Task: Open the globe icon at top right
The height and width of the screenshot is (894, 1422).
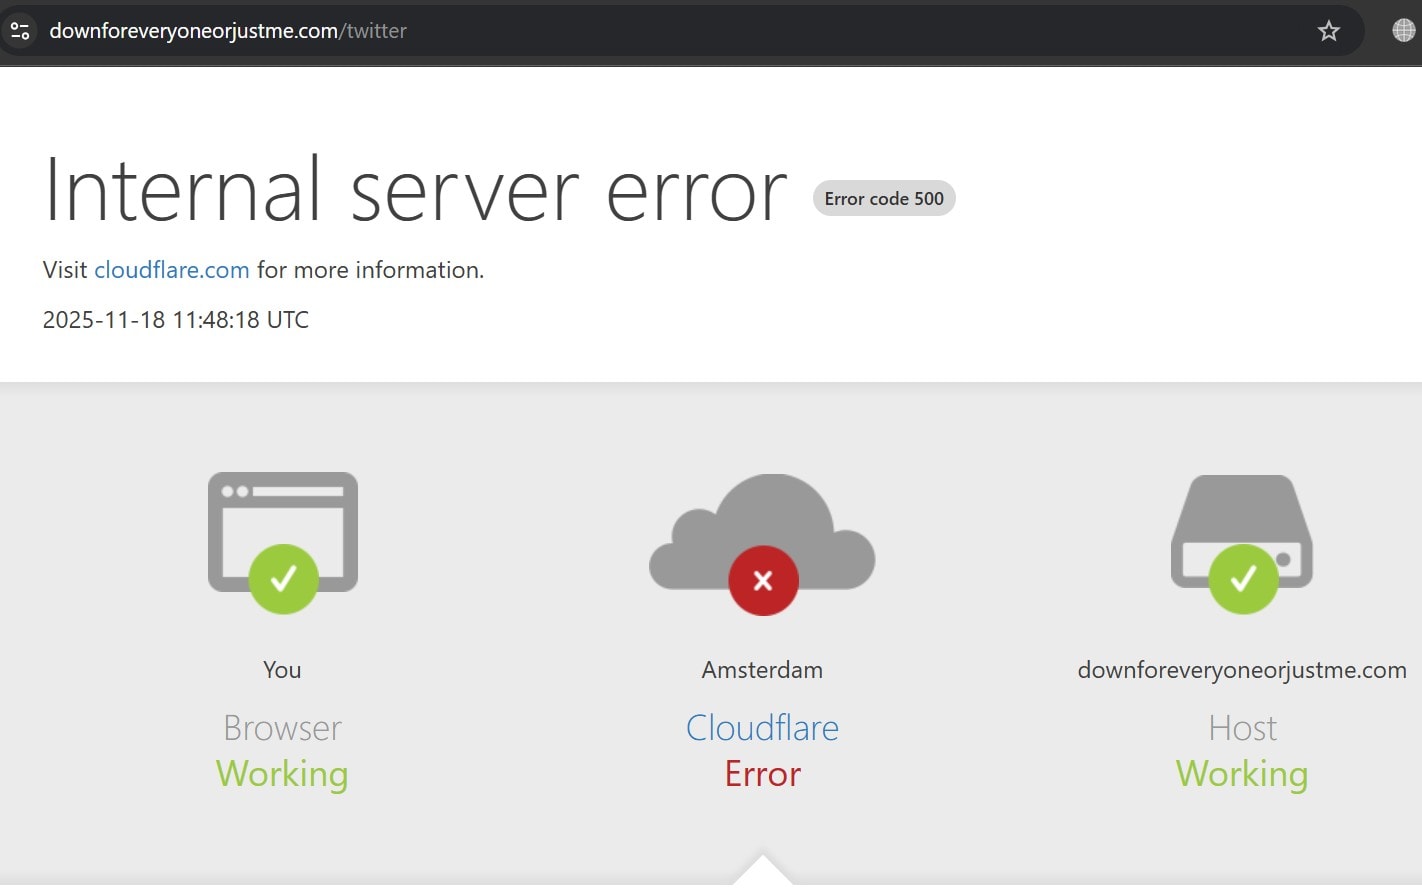Action: click(x=1400, y=30)
